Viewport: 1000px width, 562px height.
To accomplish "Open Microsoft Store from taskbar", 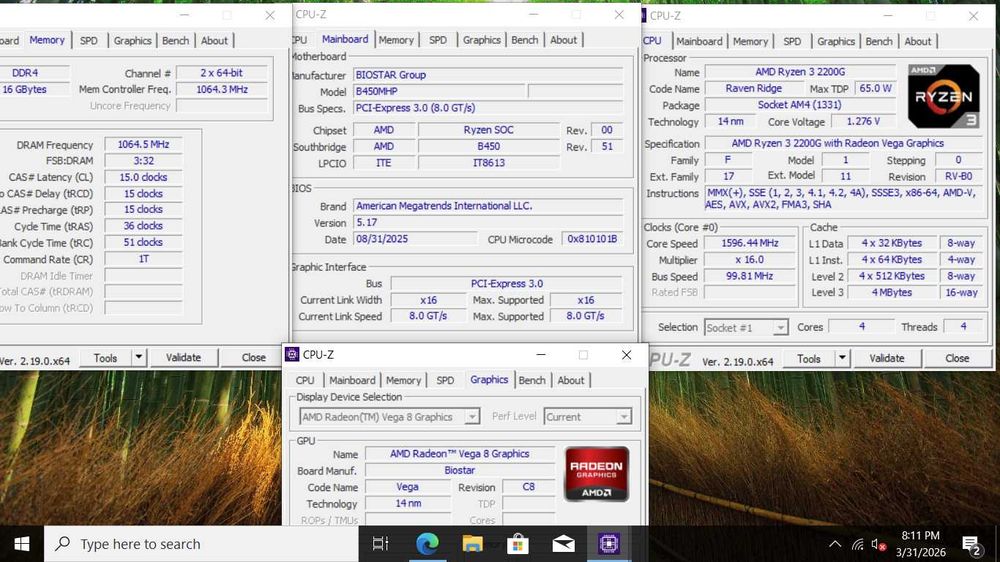I will pyautogui.click(x=517, y=544).
